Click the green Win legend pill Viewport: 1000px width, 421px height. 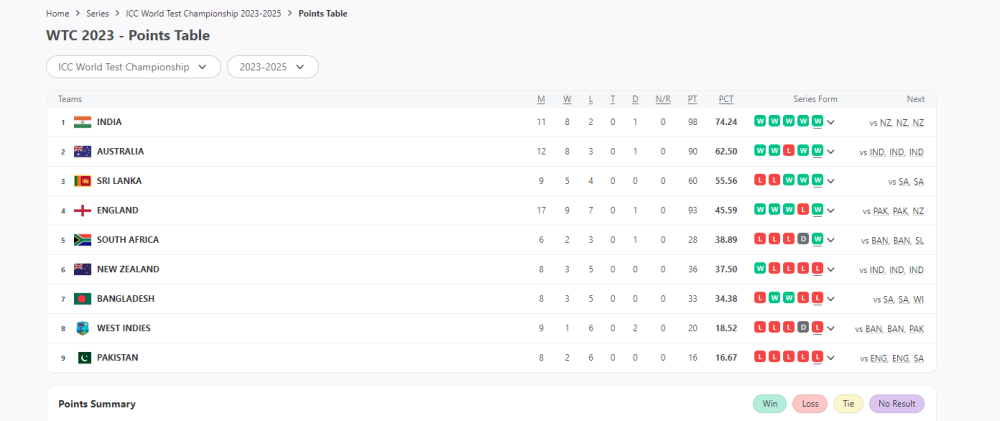(x=770, y=404)
